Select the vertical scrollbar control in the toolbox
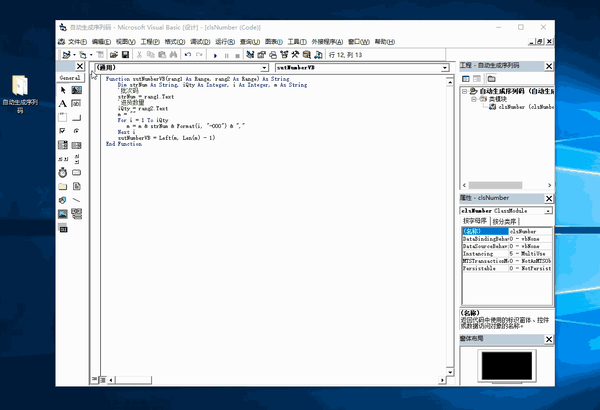 [77, 159]
